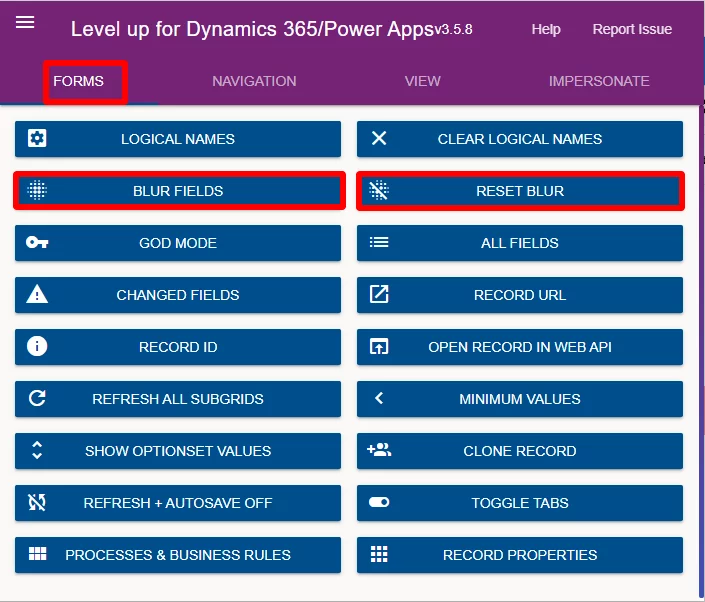The width and height of the screenshot is (705, 602).
Task: Select Refresh + Autosave Off
Action: click(x=178, y=503)
